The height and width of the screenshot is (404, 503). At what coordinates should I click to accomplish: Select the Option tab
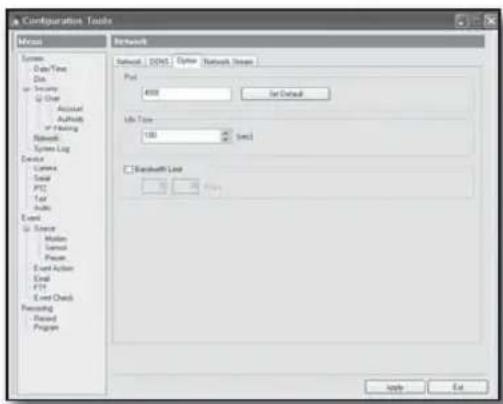tap(187, 61)
